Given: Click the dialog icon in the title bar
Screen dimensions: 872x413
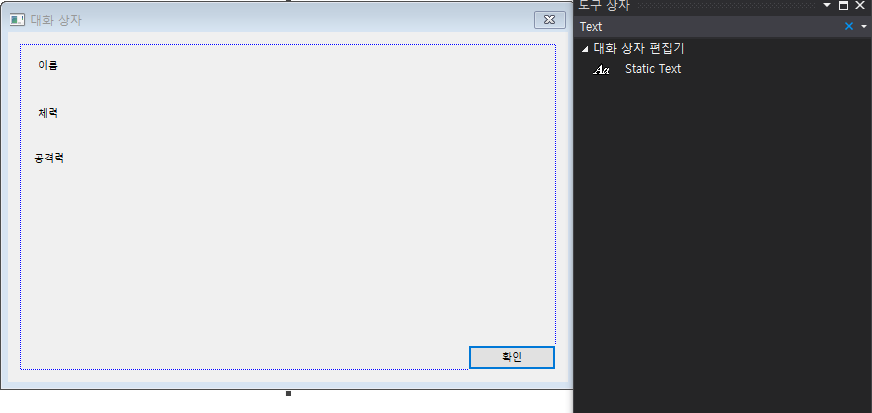Looking at the screenshot, I should click(x=17, y=20).
